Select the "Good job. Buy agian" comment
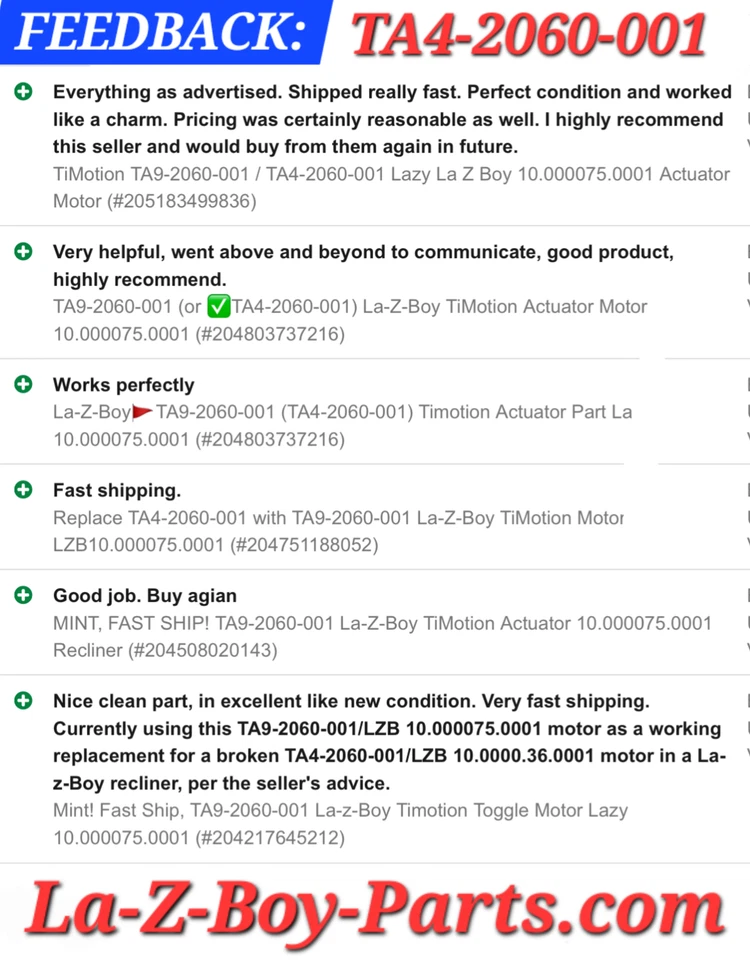This screenshot has width=750, height=960. click(145, 596)
